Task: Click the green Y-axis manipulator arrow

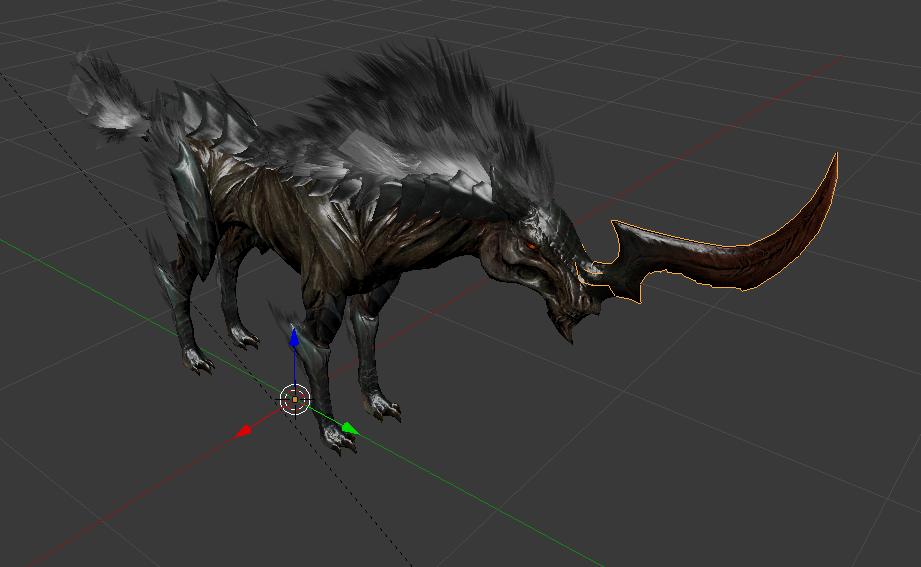Action: click(x=349, y=428)
